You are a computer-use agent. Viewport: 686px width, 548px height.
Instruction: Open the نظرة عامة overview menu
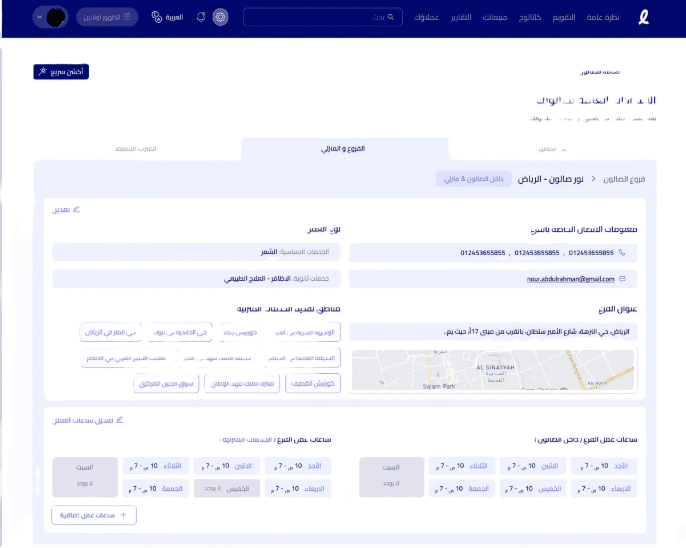(602, 17)
